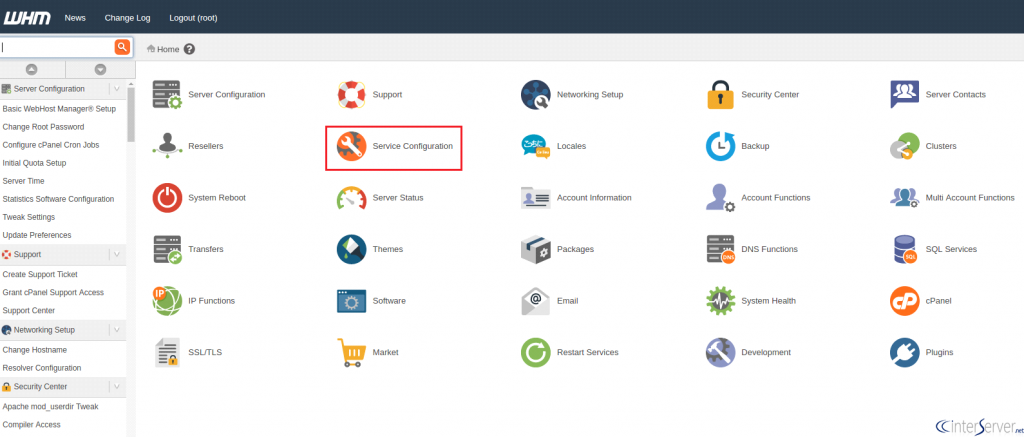Open the Packages box icon

coord(536,250)
